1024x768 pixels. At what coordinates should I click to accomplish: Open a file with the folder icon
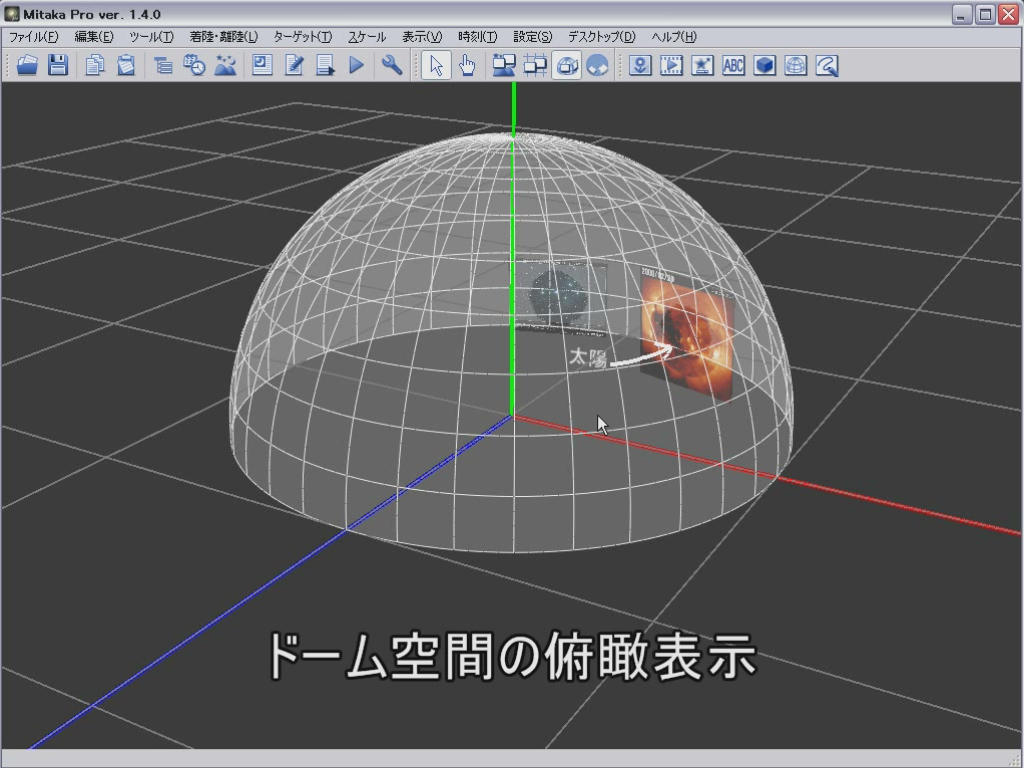tap(27, 65)
